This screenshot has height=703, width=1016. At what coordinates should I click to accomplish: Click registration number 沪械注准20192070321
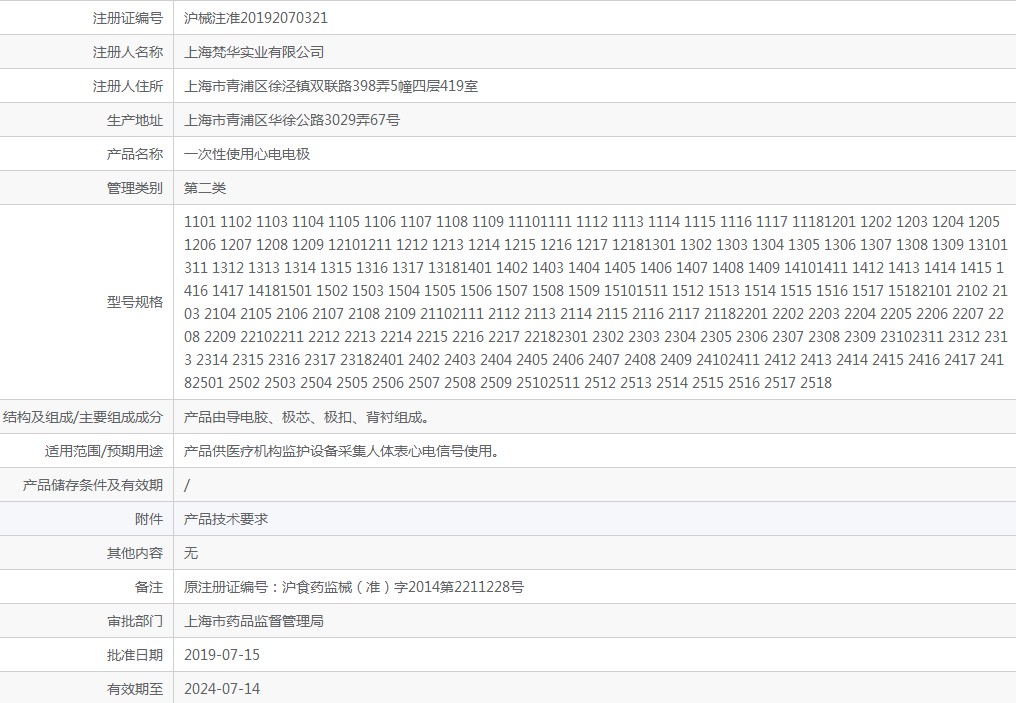click(x=256, y=18)
